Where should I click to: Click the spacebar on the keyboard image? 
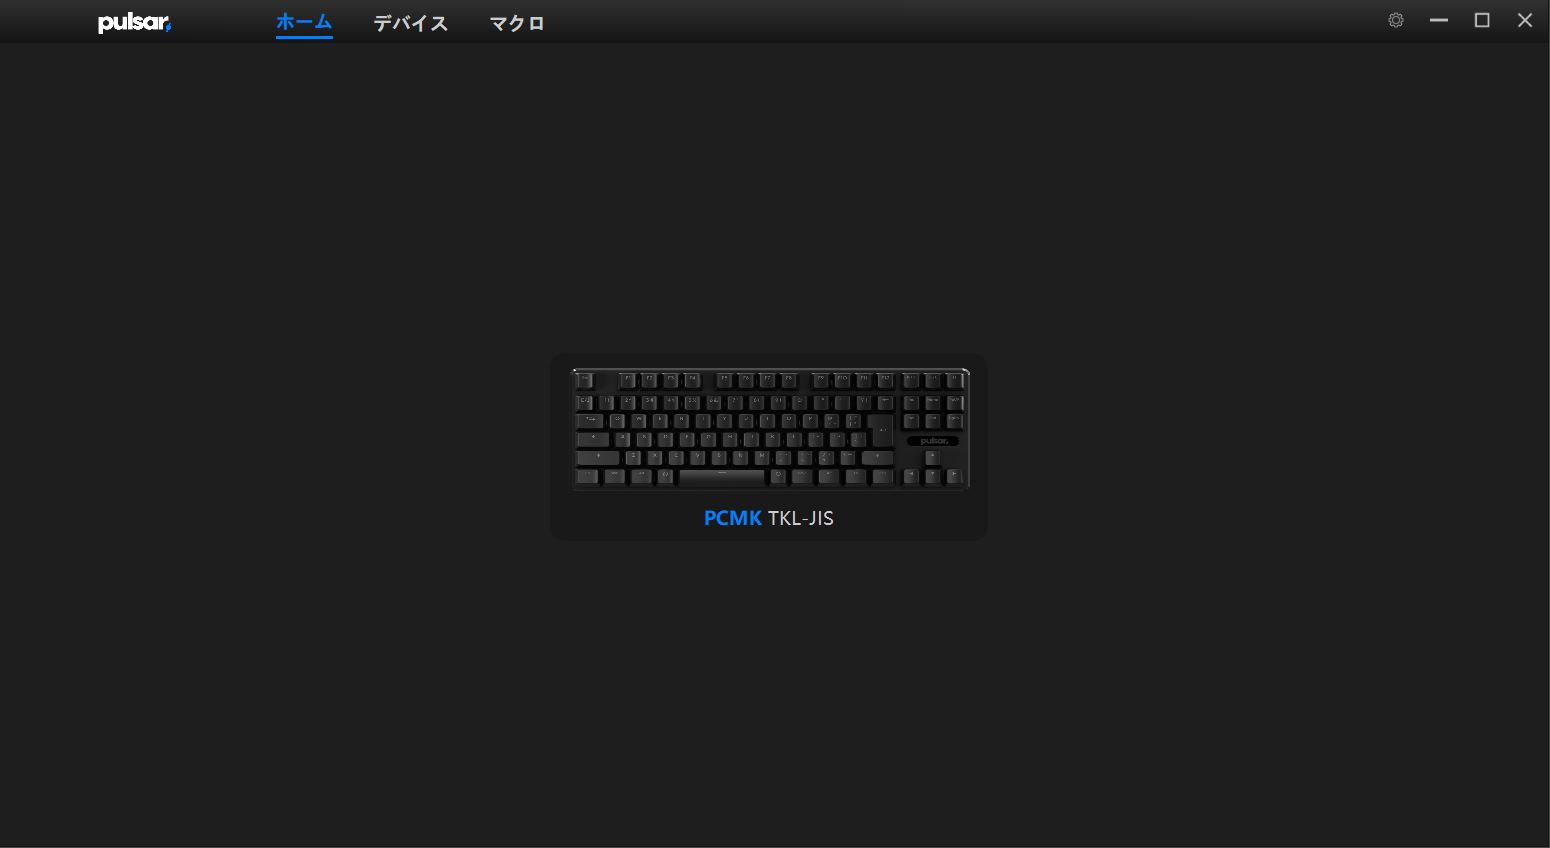[x=721, y=478]
